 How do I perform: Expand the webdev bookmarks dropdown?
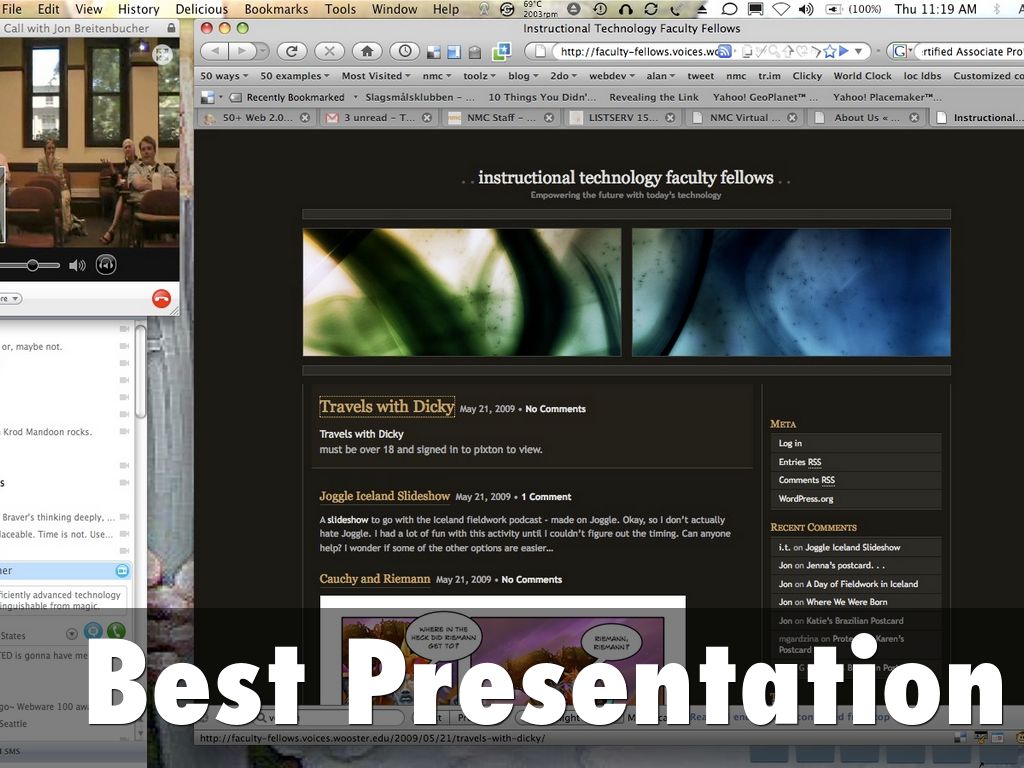click(x=611, y=76)
